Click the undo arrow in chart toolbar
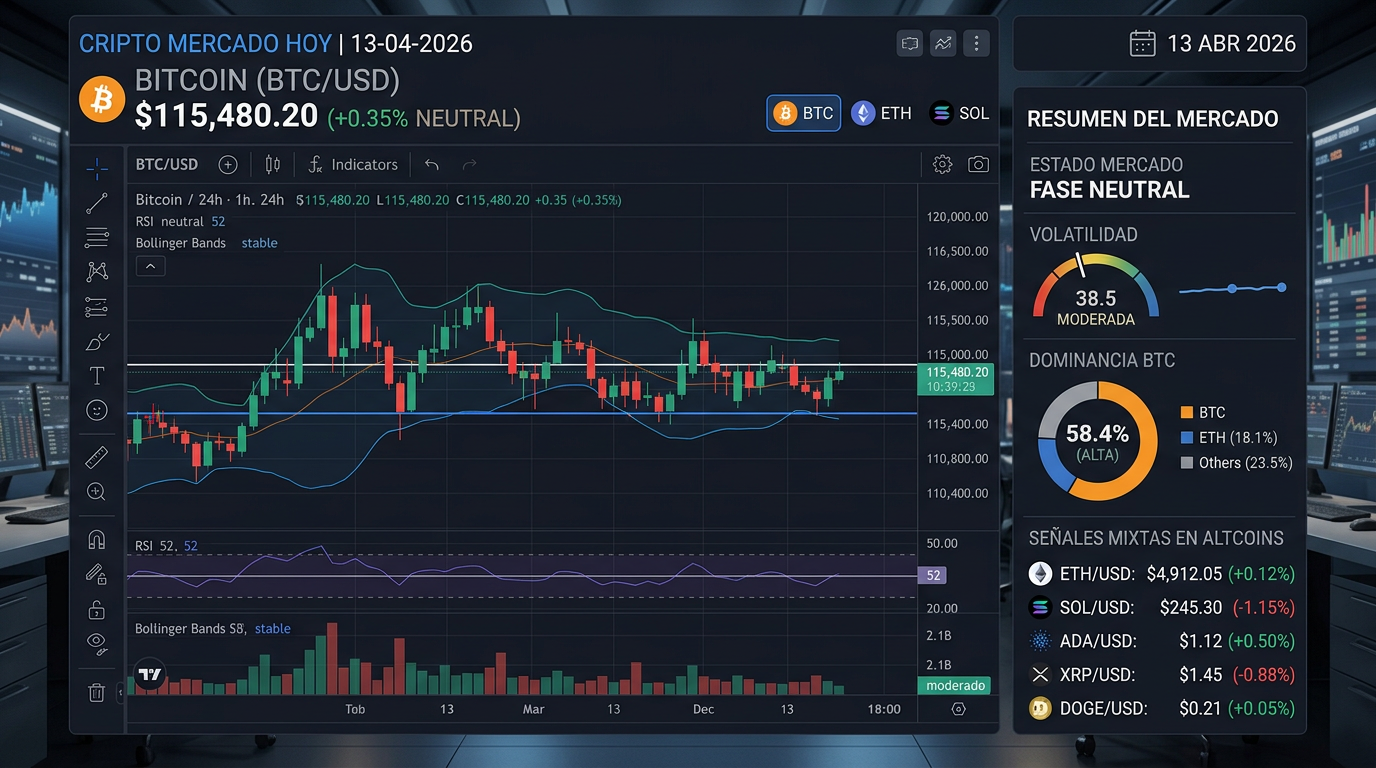Viewport: 1376px width, 768px height. (x=432, y=165)
